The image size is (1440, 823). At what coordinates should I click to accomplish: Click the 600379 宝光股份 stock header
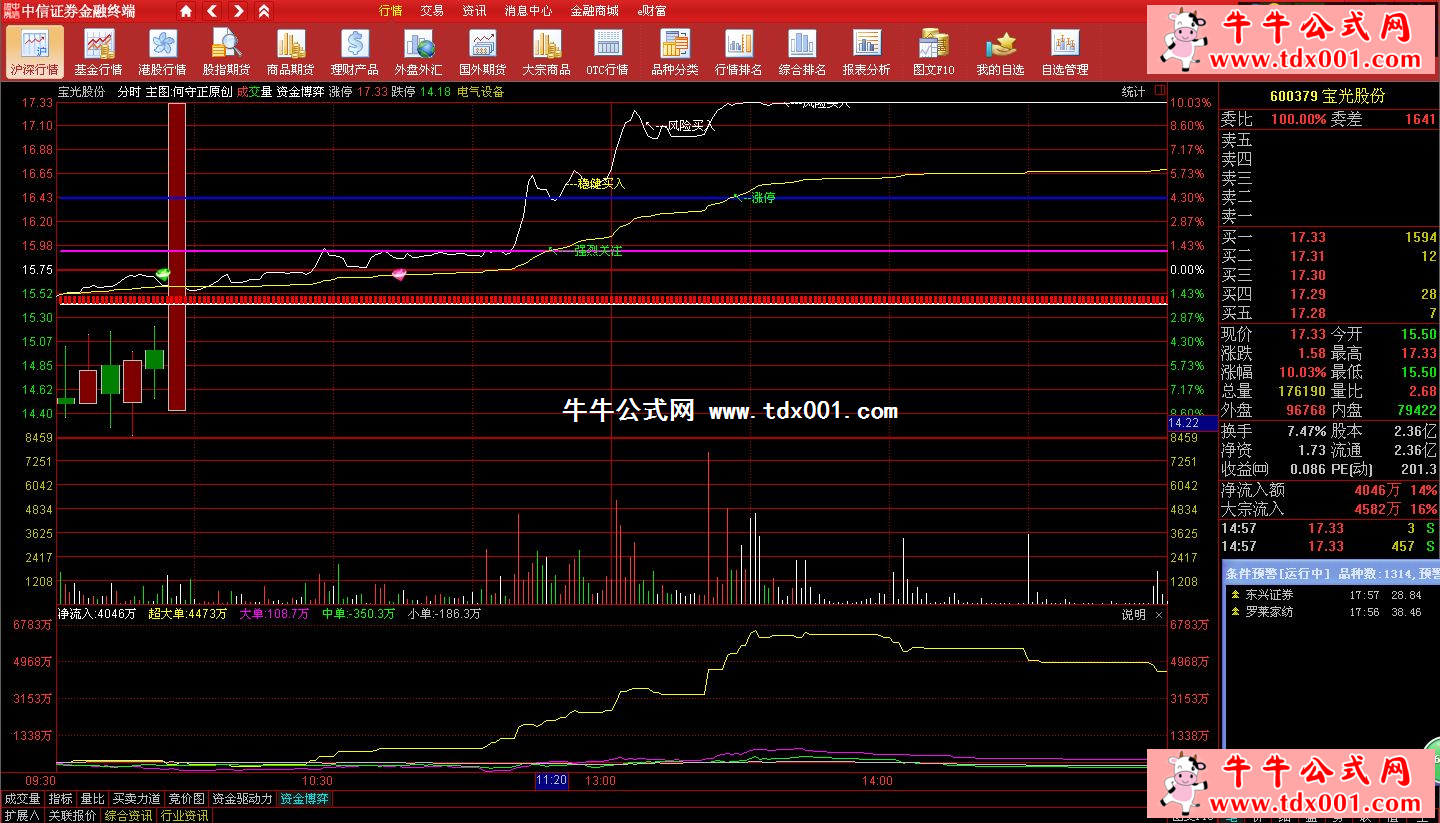(1327, 96)
